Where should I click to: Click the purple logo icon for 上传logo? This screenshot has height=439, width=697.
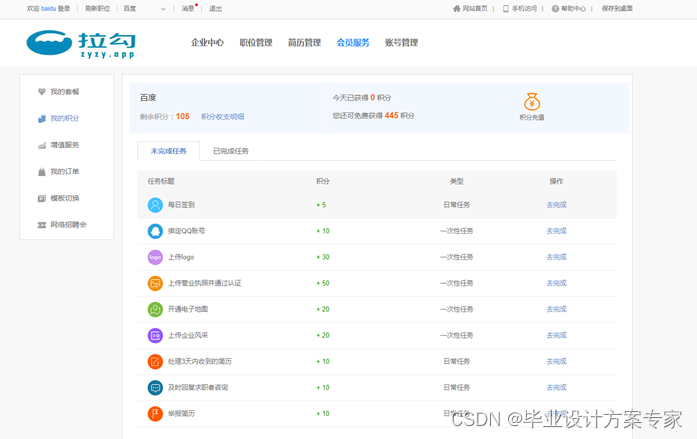155,257
